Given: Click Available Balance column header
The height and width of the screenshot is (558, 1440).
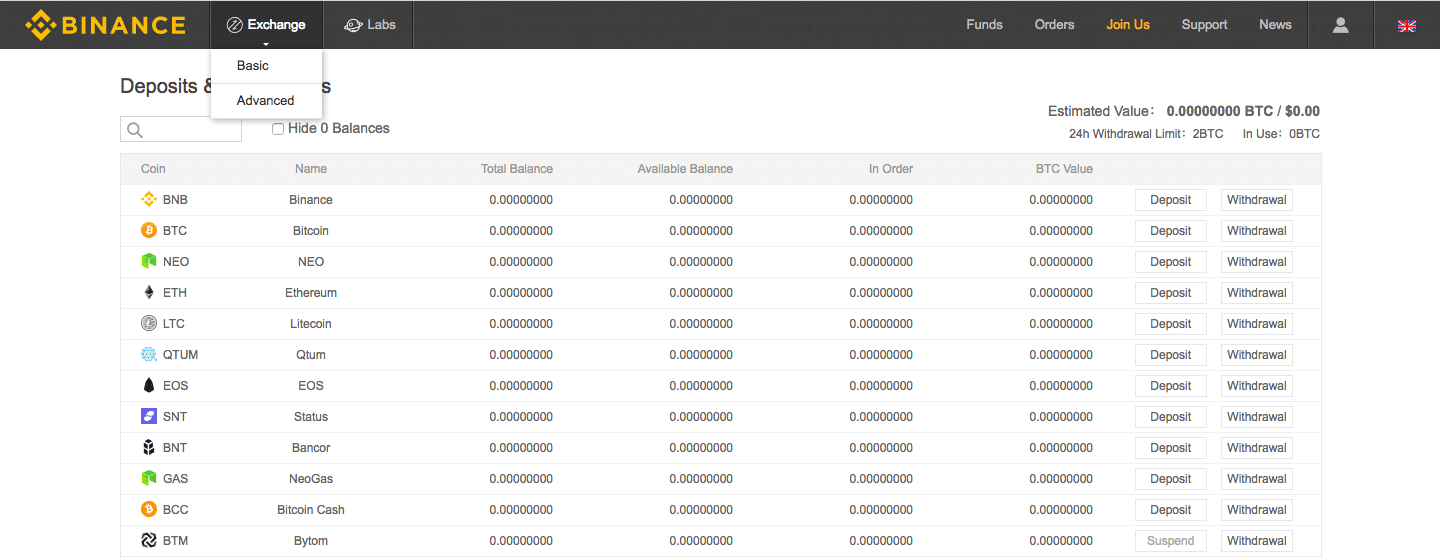Looking at the screenshot, I should click(685, 169).
